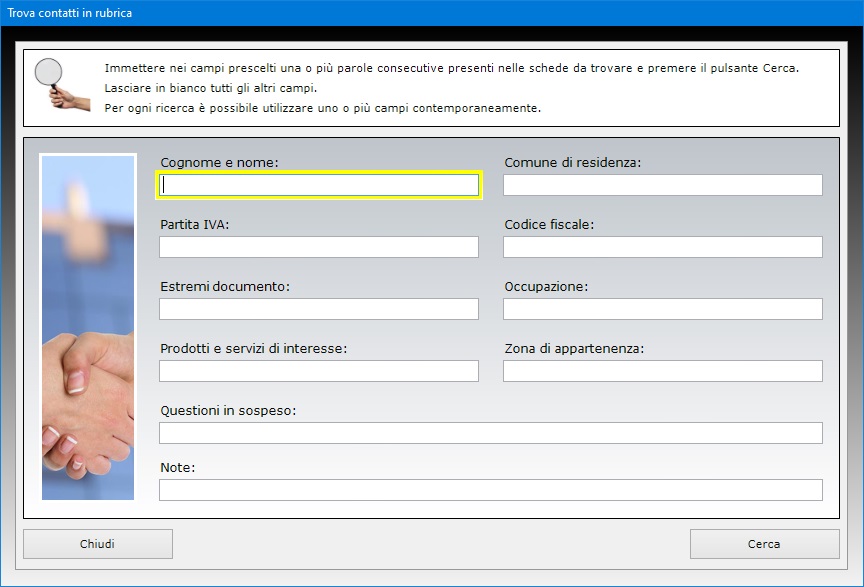The height and width of the screenshot is (587, 864).
Task: Click the Note text field
Action: [491, 490]
